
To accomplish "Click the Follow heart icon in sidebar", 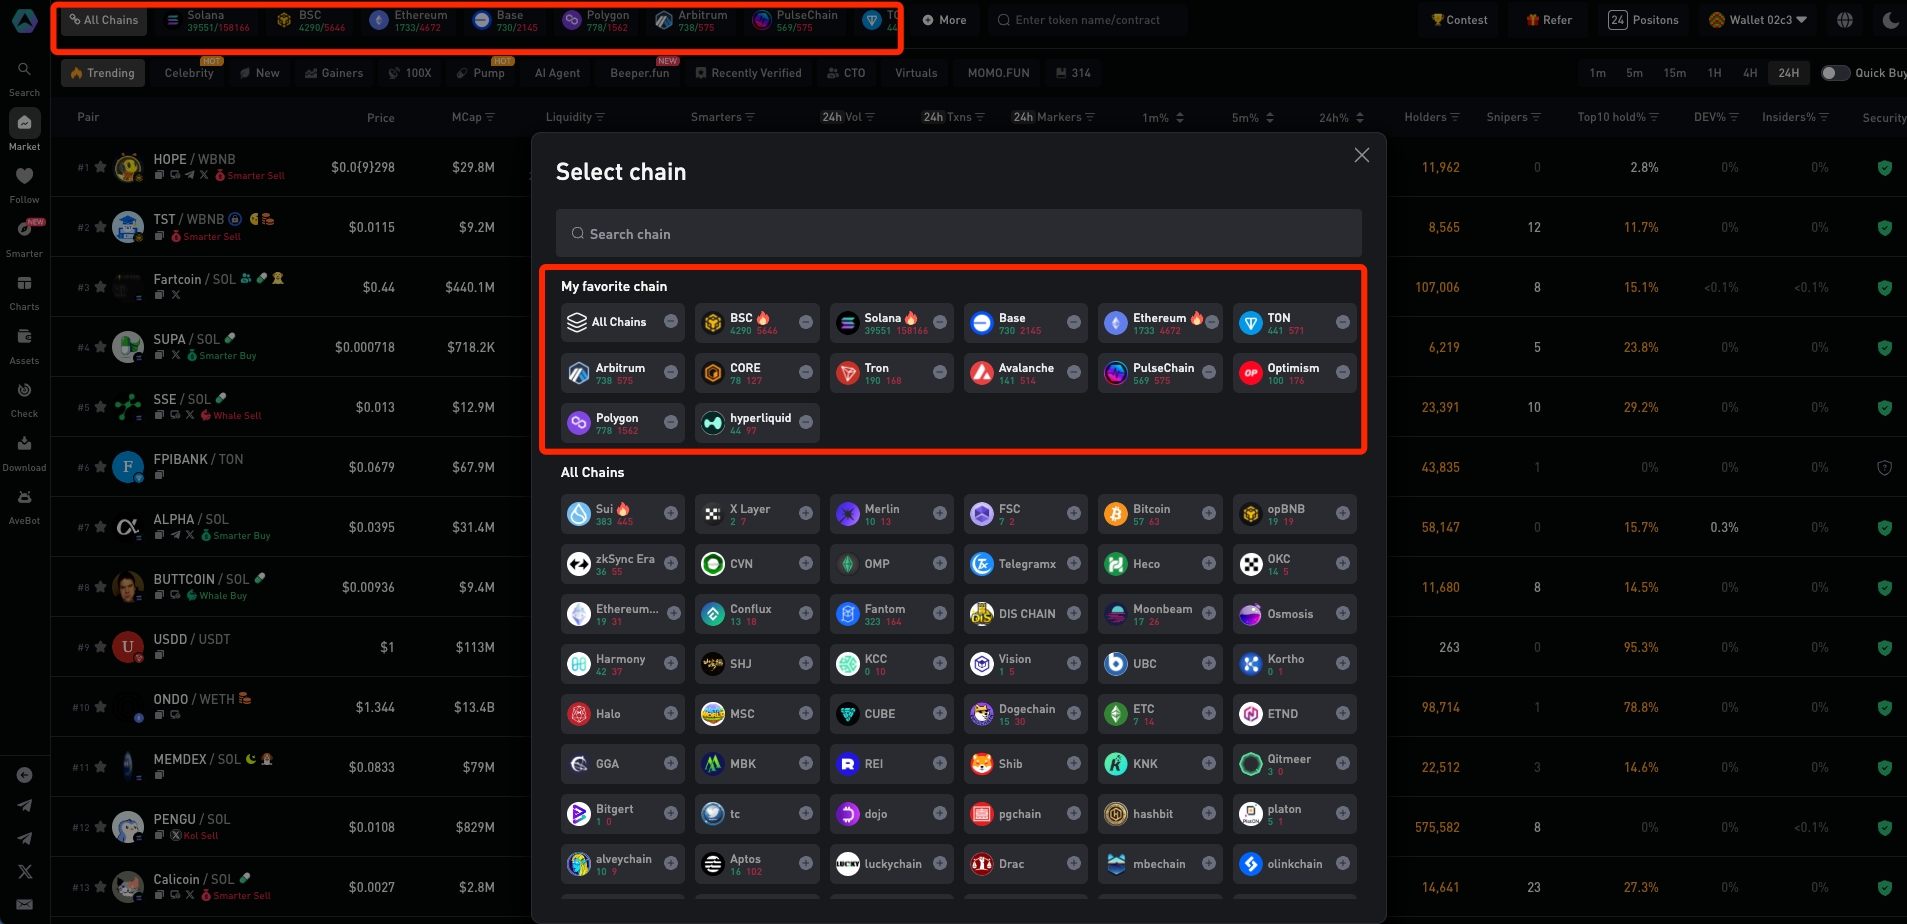I will (x=24, y=177).
